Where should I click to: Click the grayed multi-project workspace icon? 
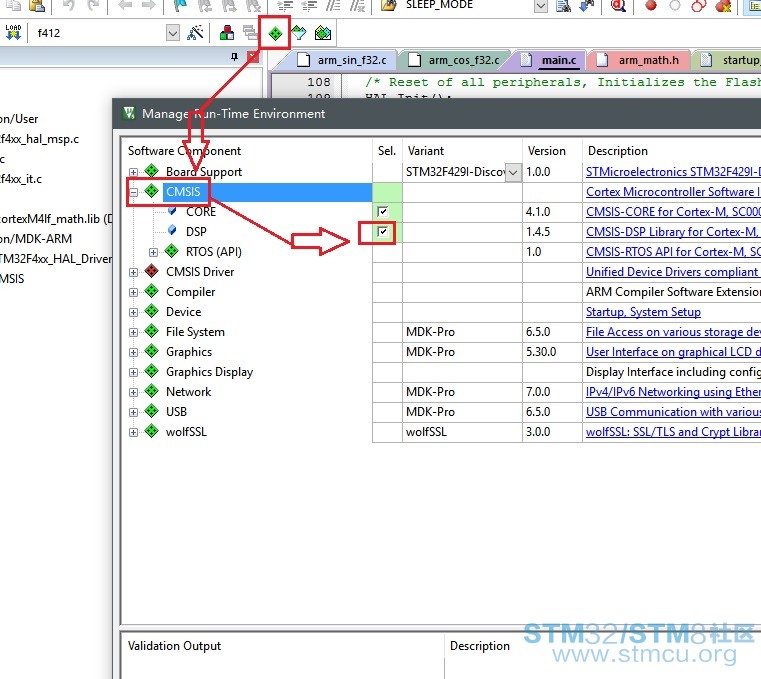pyautogui.click(x=250, y=33)
